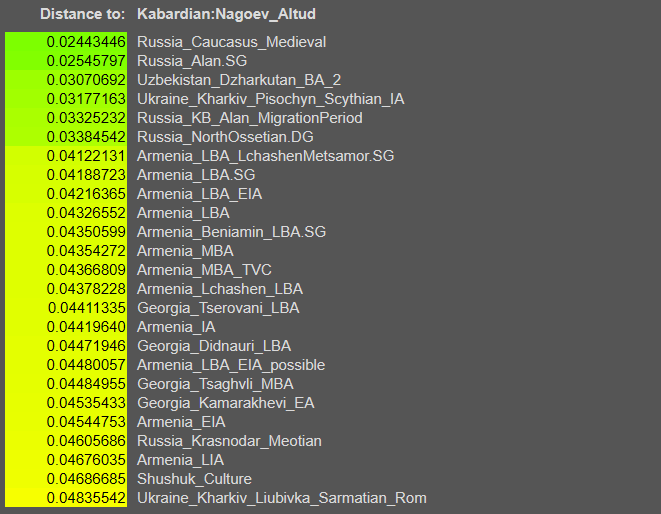The image size is (661, 514).
Task: Select the Russia_Caucasus_Medieval entry
Action: [231, 42]
